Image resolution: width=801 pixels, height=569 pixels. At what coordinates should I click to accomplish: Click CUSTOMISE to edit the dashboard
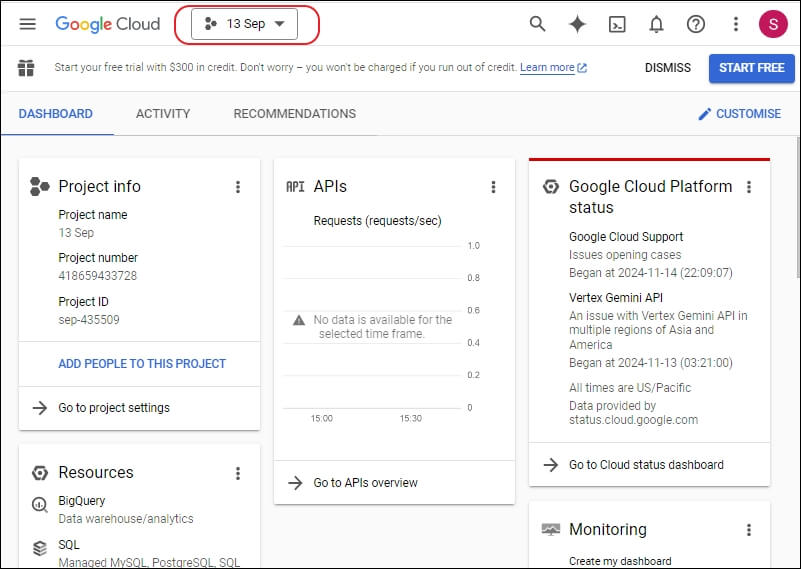pyautogui.click(x=740, y=113)
